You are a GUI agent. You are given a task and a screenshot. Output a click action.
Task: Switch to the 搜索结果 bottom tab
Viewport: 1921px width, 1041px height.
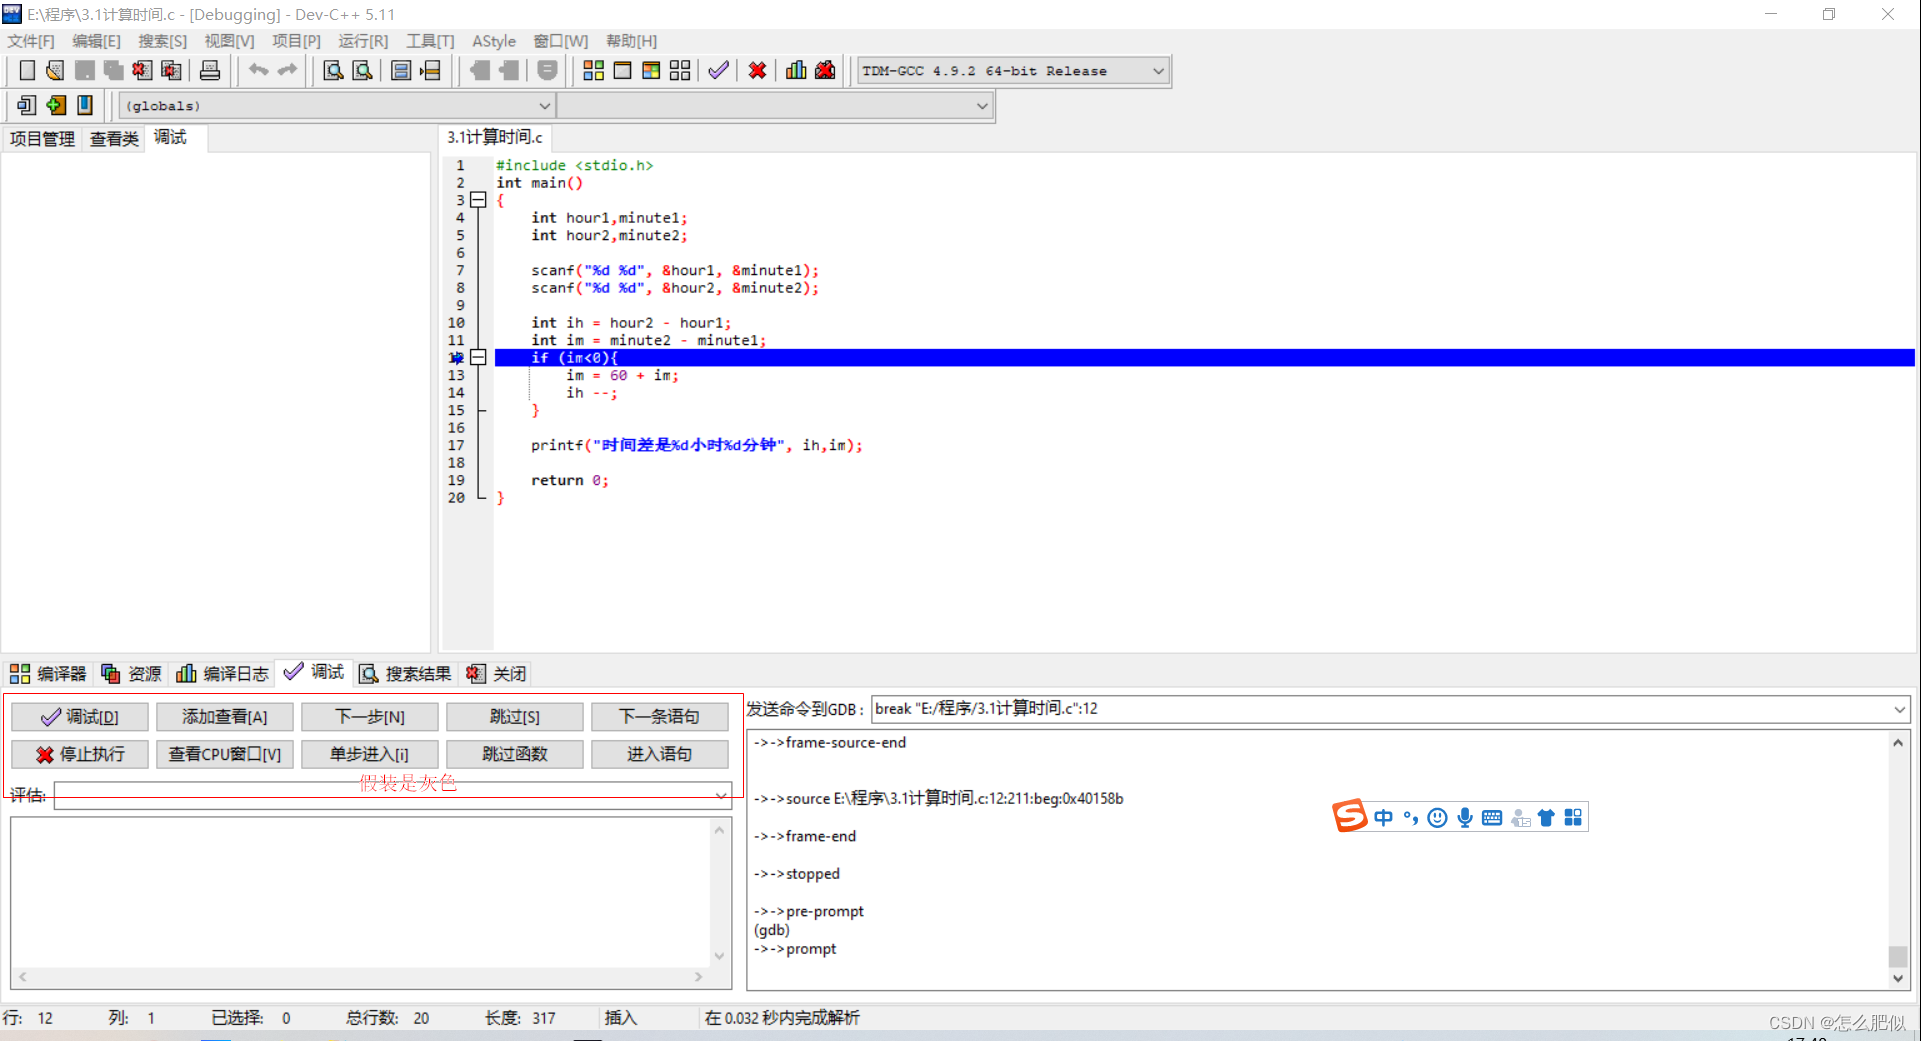click(406, 674)
